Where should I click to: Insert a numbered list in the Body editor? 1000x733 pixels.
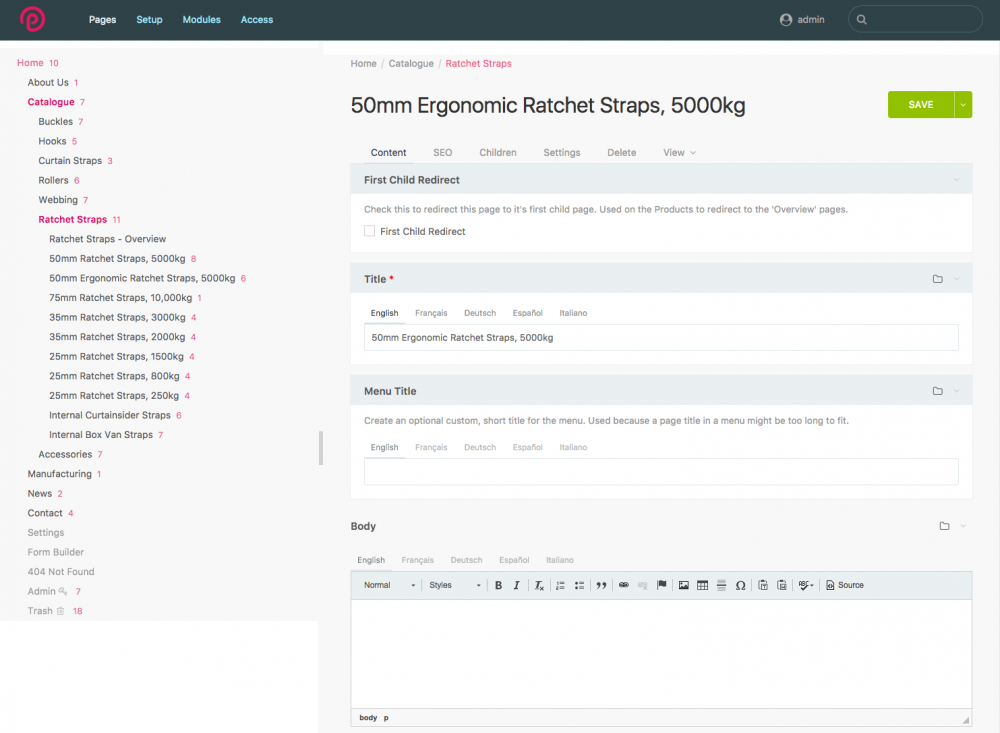560,585
